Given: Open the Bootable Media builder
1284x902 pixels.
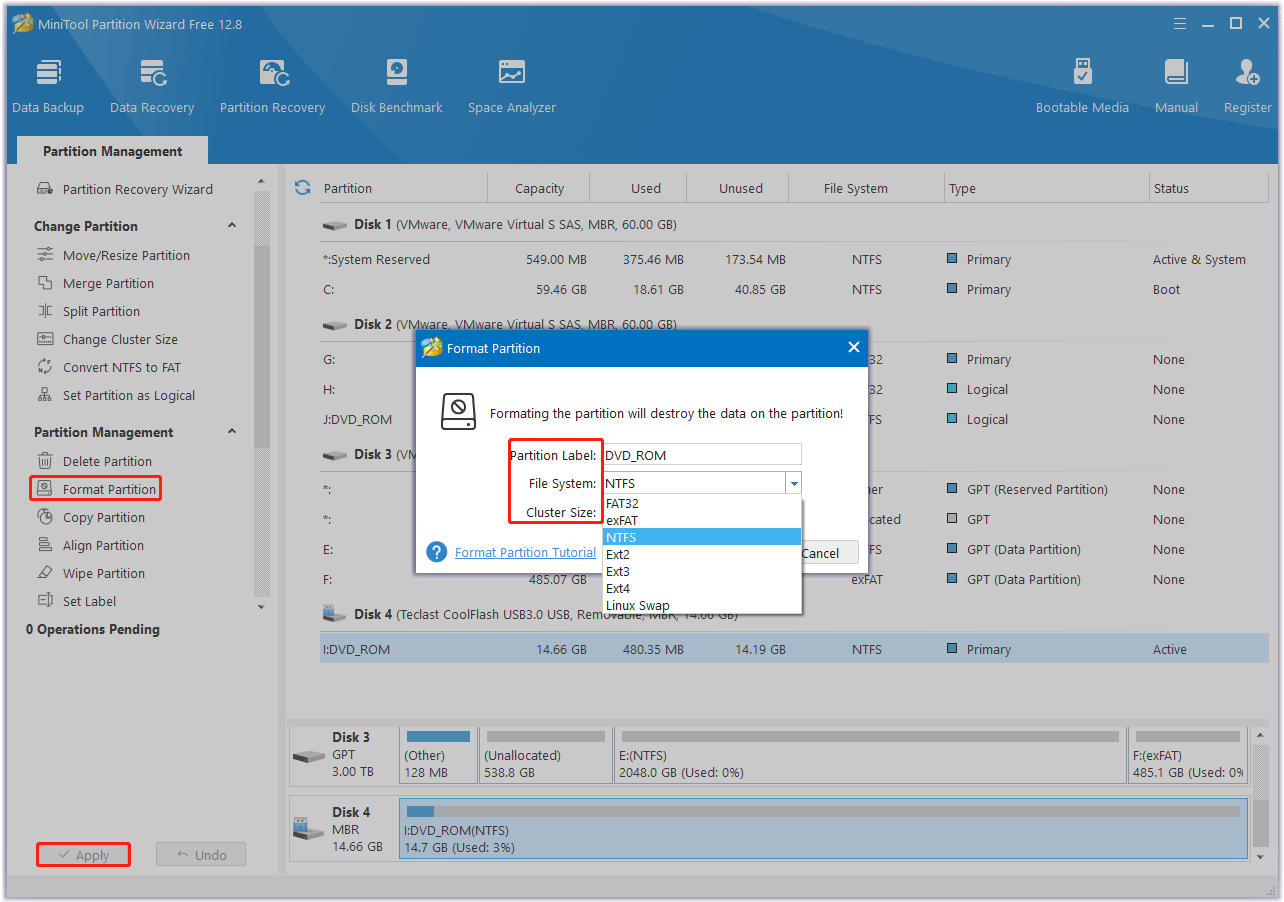Looking at the screenshot, I should pyautogui.click(x=1082, y=87).
